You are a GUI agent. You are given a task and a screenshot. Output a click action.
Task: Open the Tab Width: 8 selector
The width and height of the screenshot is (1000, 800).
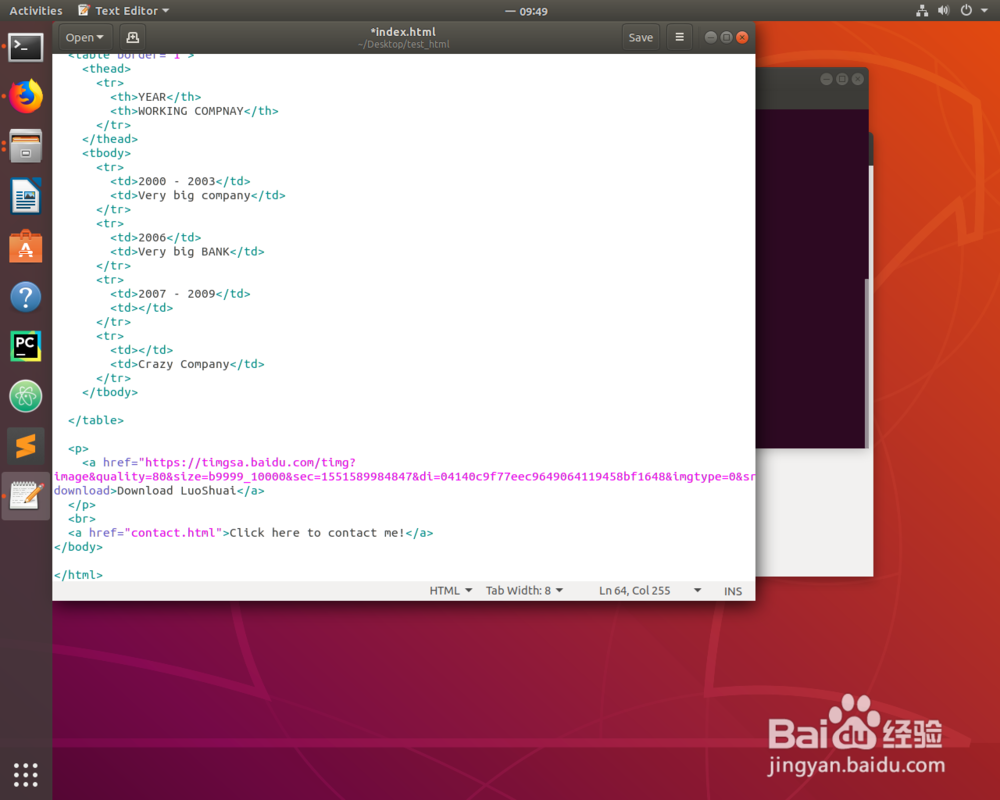[524, 591]
